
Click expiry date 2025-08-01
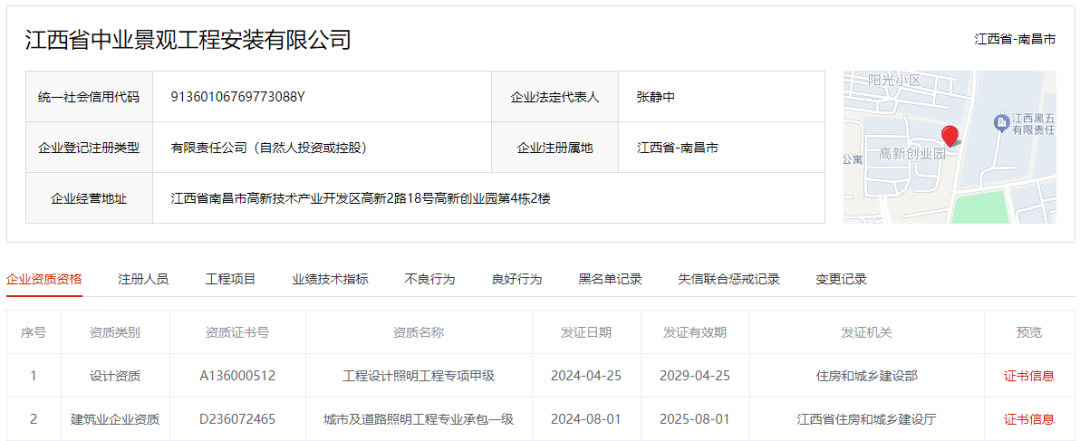tap(695, 418)
